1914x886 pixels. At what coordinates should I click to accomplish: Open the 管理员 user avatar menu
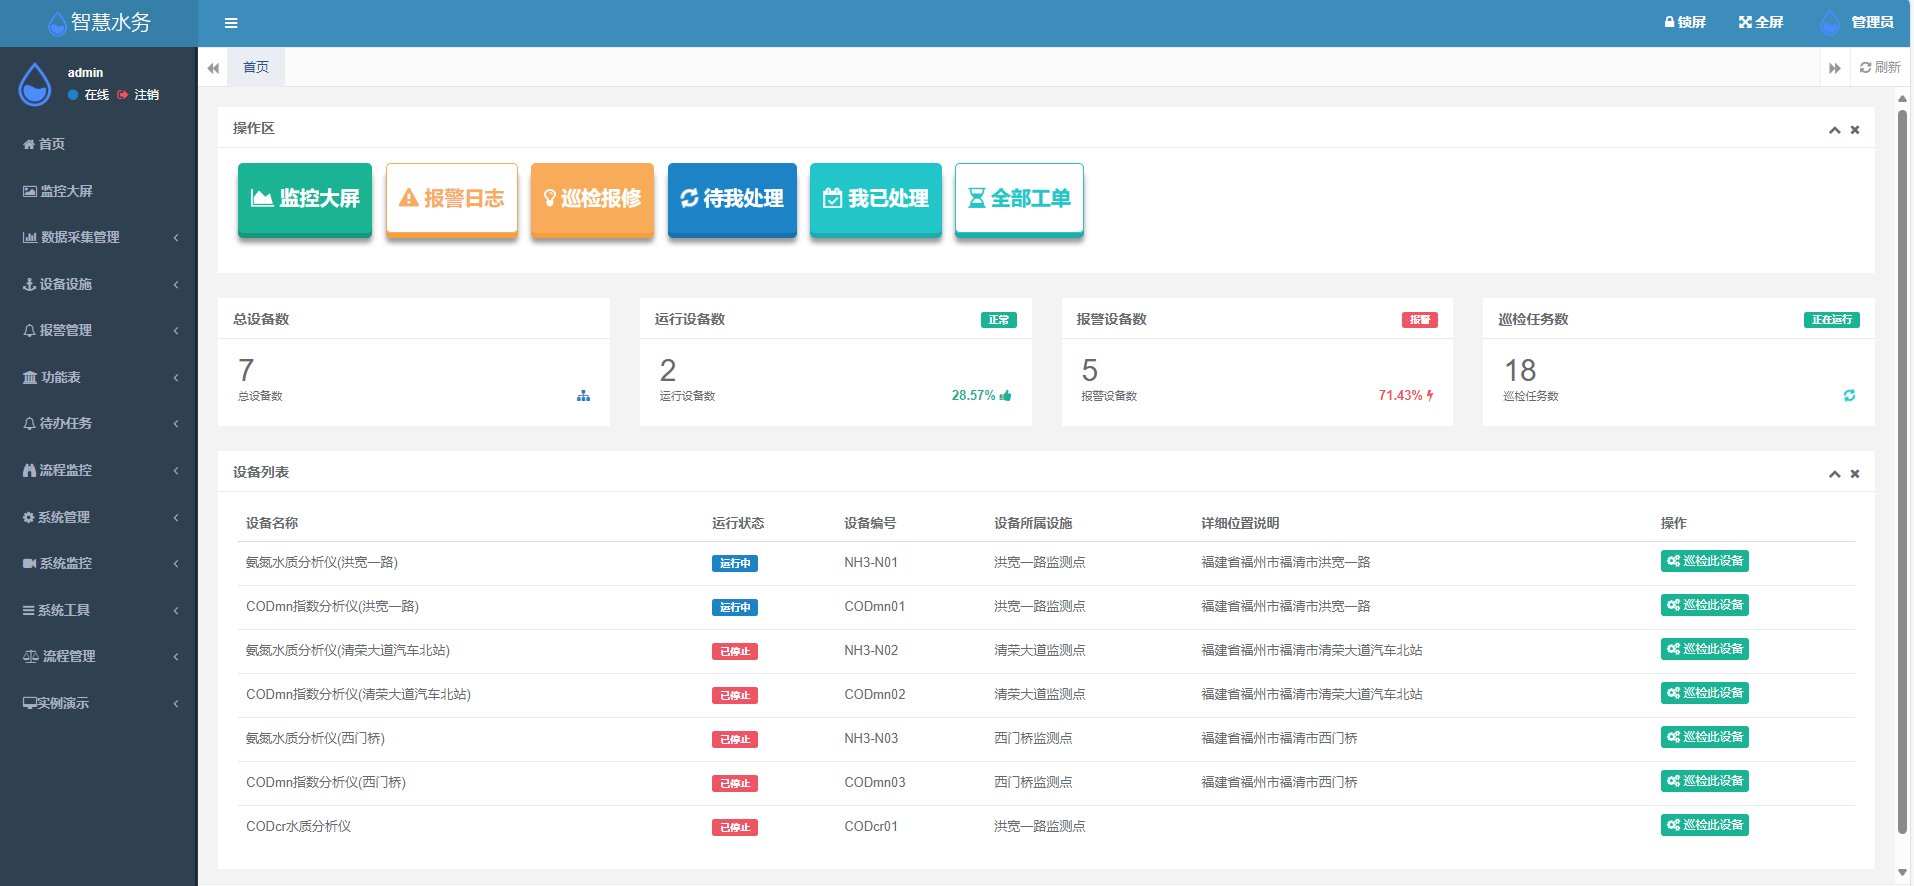1857,22
